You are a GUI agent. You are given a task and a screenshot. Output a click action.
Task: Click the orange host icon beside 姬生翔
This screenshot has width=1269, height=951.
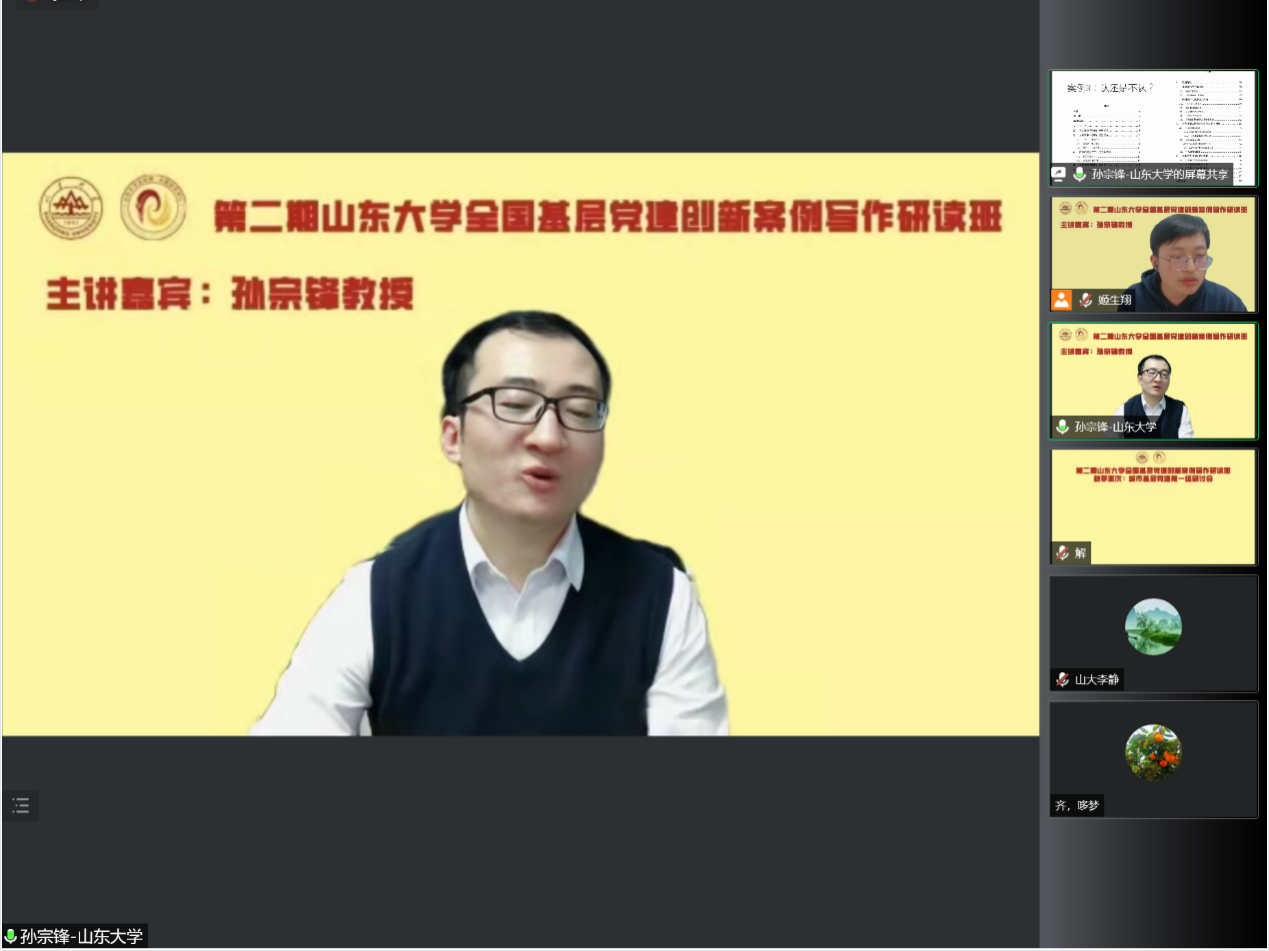point(1061,300)
